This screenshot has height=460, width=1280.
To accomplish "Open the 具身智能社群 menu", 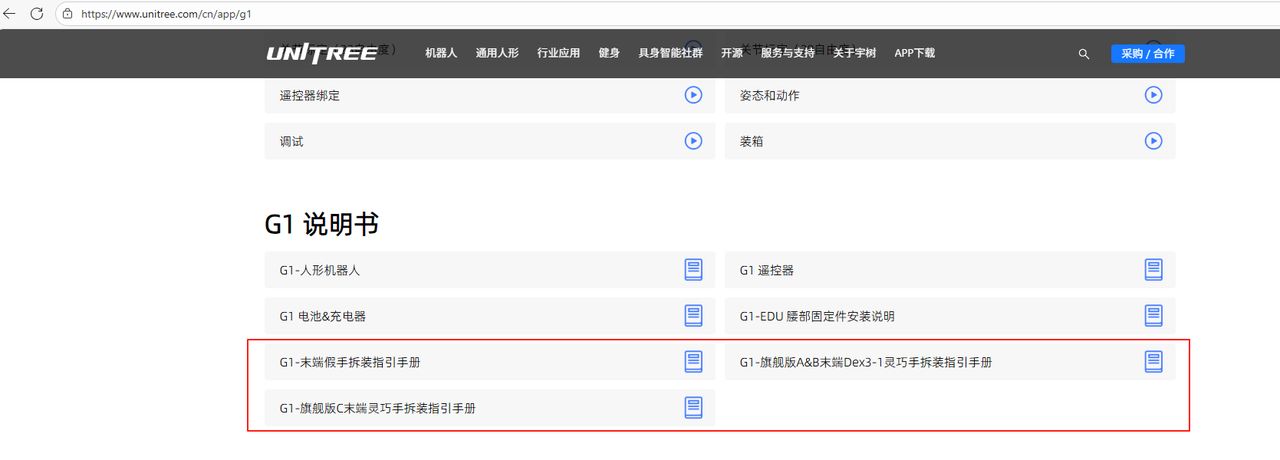I will point(670,53).
